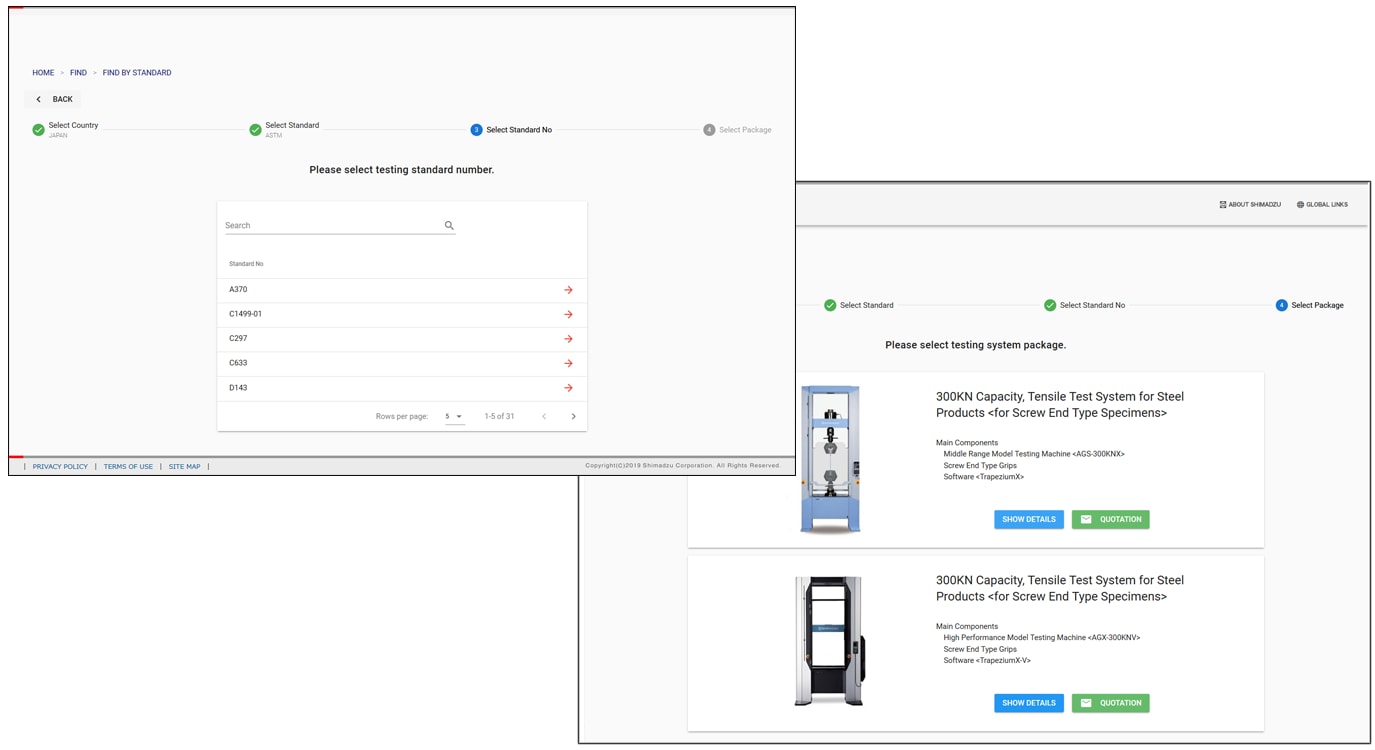This screenshot has width=1375, height=750.
Task: Click the search magnifier icon
Action: tap(449, 226)
